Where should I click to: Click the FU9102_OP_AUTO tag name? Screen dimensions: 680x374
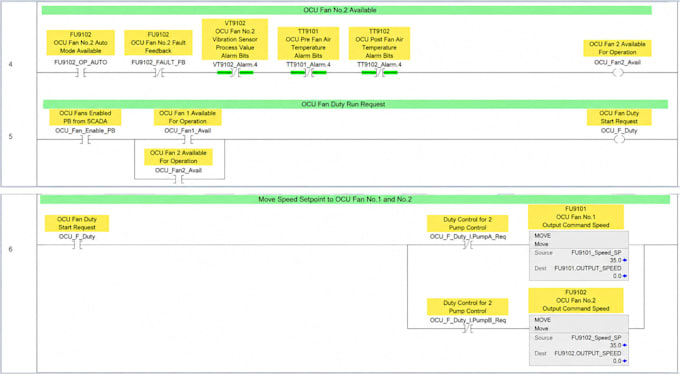(81, 62)
